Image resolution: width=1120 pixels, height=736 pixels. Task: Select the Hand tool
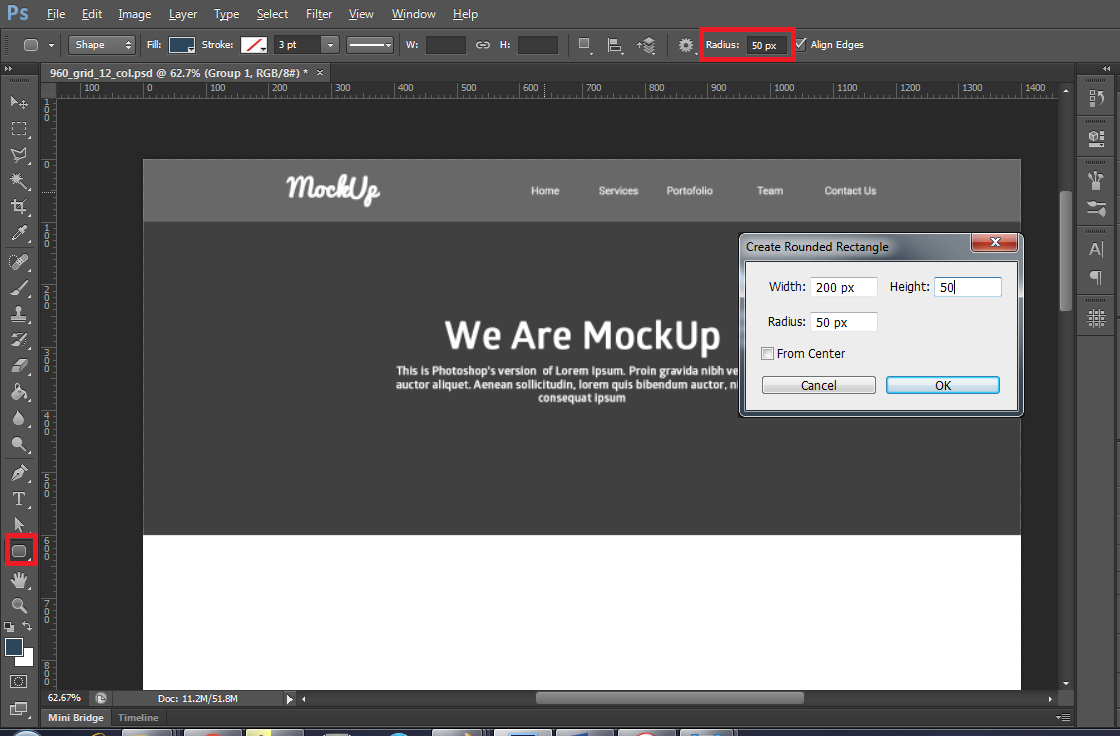(18, 579)
